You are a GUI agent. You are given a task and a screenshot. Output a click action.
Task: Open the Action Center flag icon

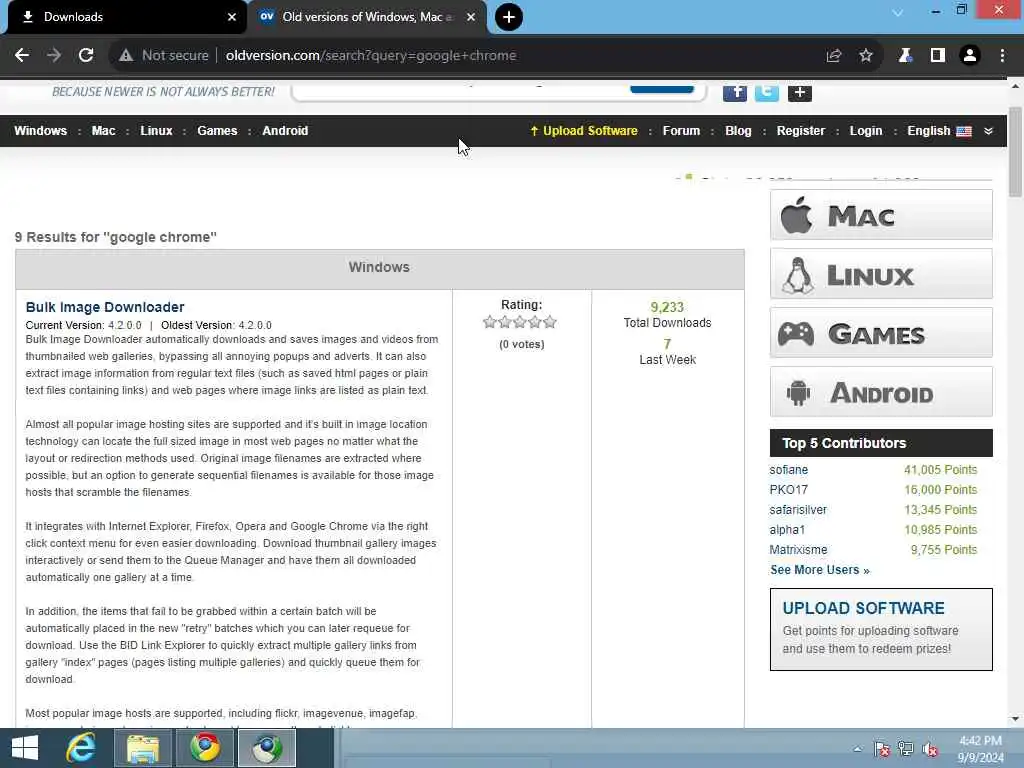(x=882, y=749)
